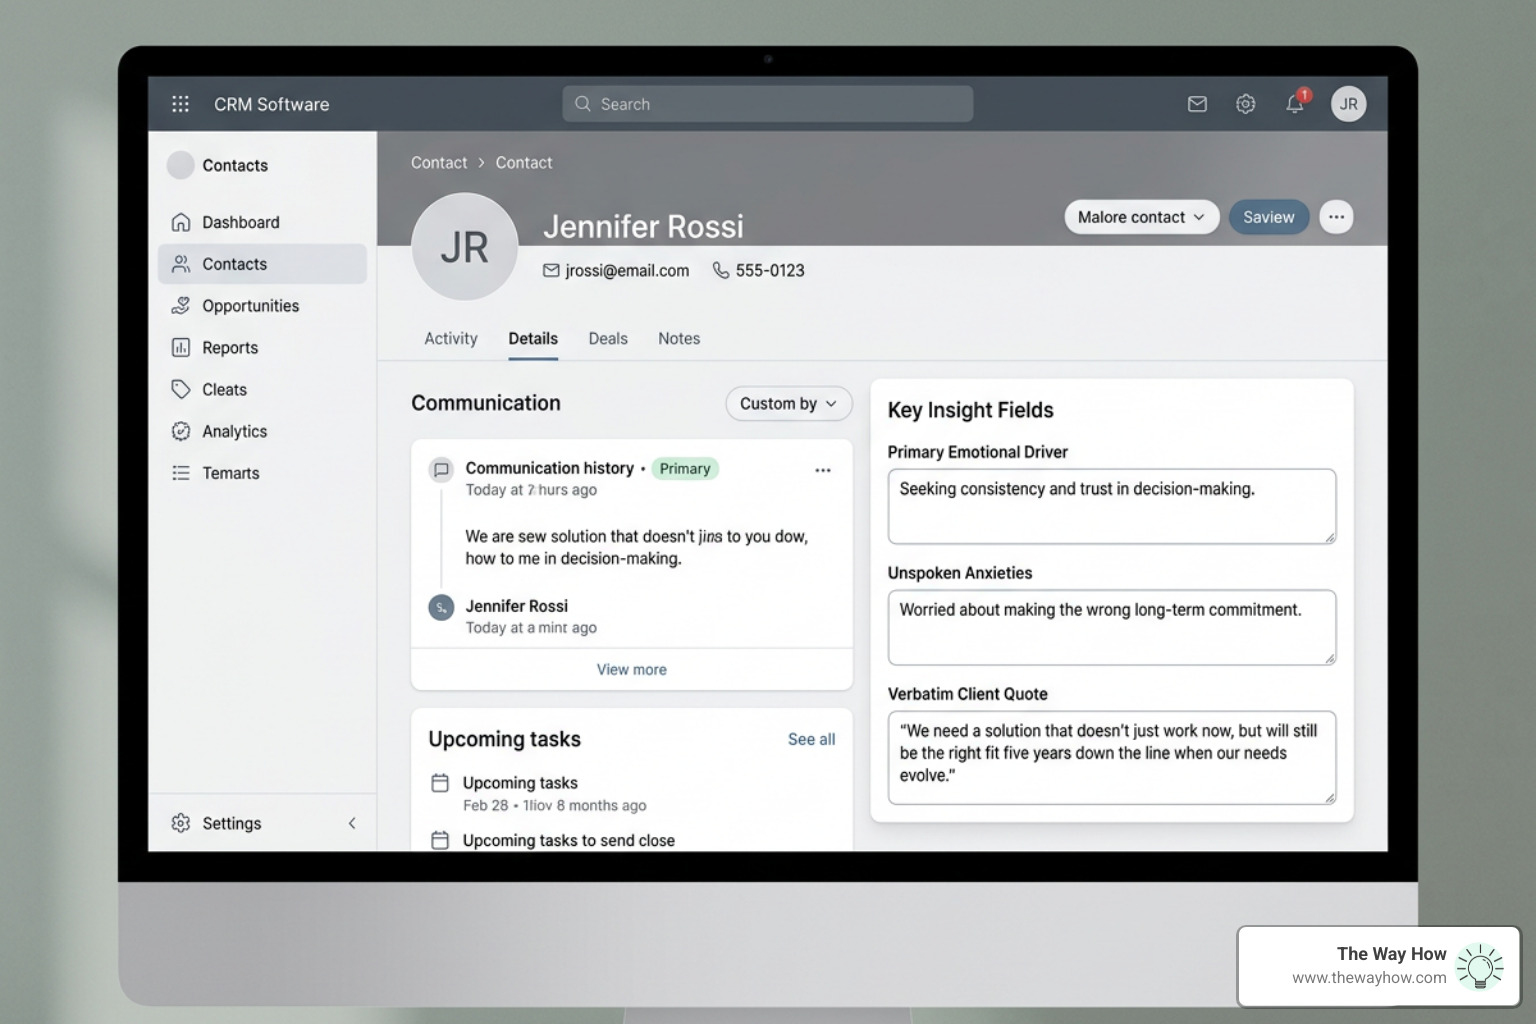The width and height of the screenshot is (1536, 1024).
Task: Click the Reports chart icon
Action: [x=181, y=348]
